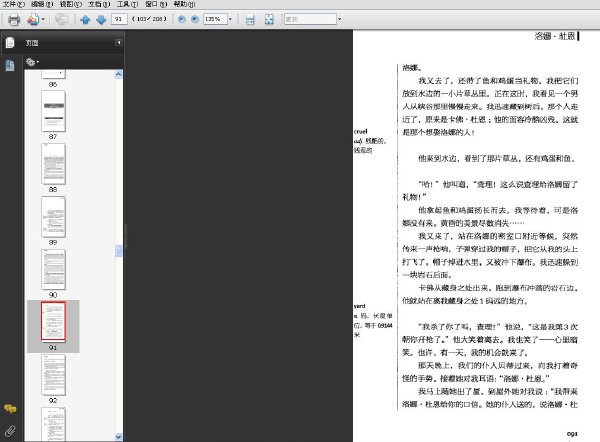Screen dimensions: 600x442
Task: Open the second navigation pane icon in sidebar
Action: pos(10,65)
